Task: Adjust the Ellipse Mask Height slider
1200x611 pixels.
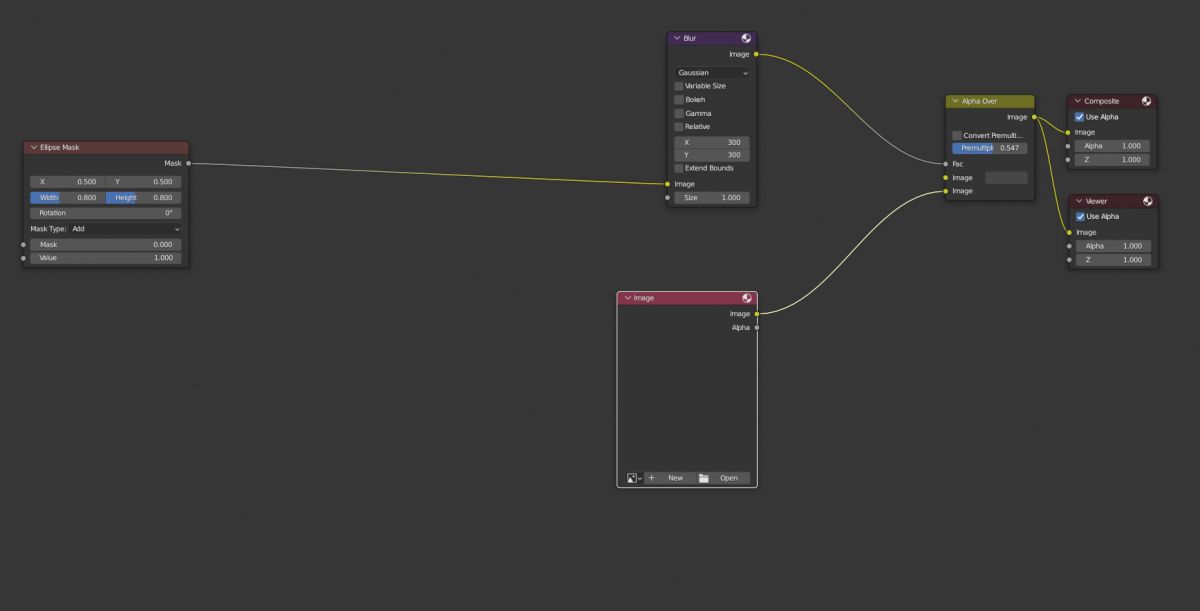Action: (144, 198)
